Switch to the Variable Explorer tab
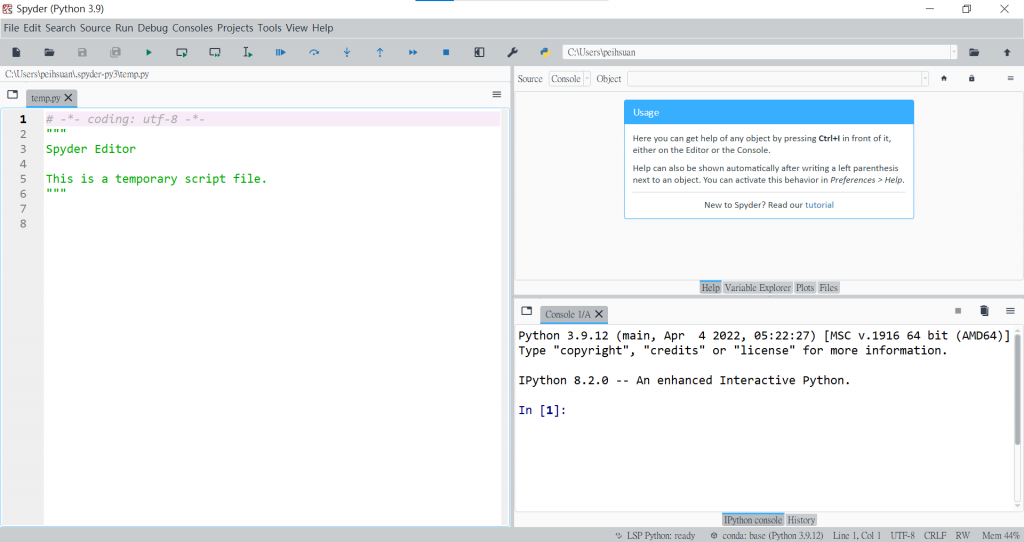 coord(758,288)
